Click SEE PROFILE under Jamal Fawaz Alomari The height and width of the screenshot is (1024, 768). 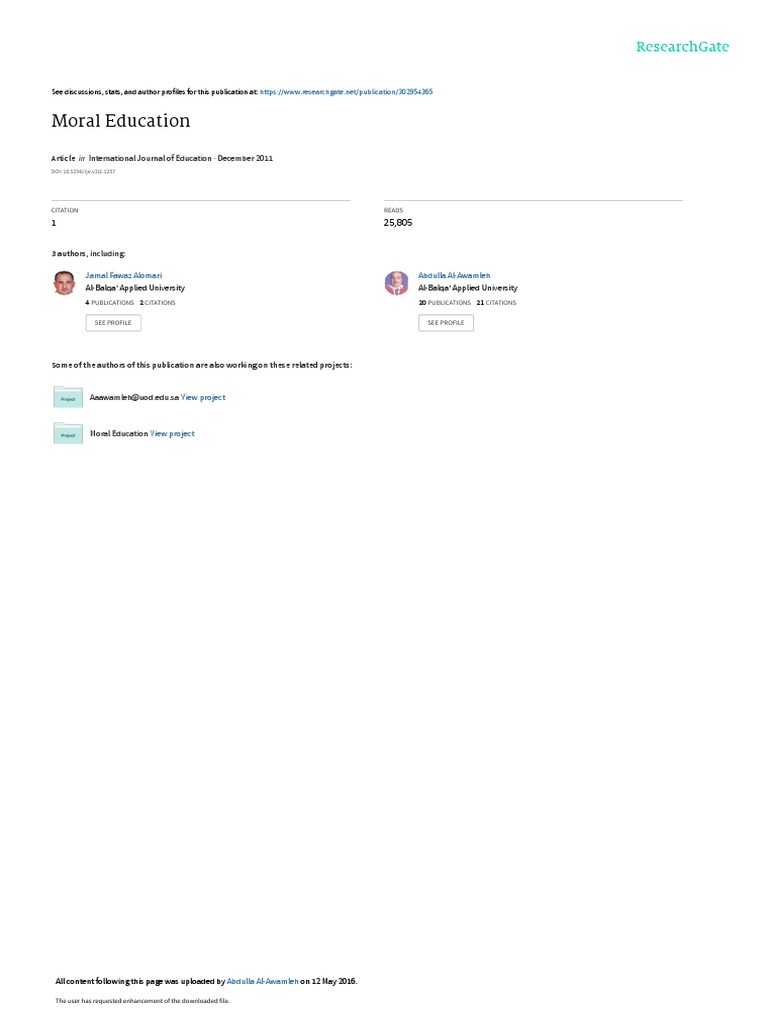pos(113,323)
